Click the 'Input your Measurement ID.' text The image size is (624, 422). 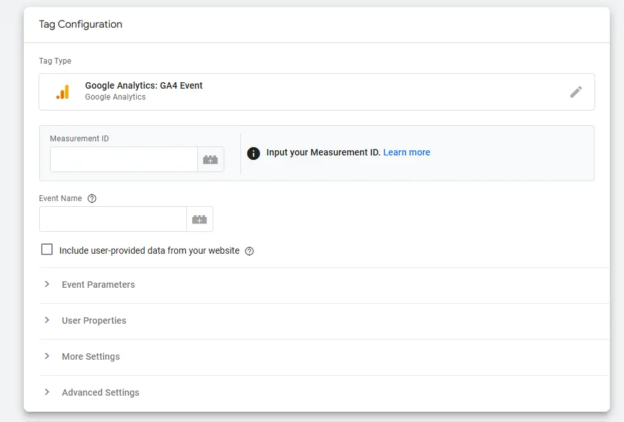point(323,152)
